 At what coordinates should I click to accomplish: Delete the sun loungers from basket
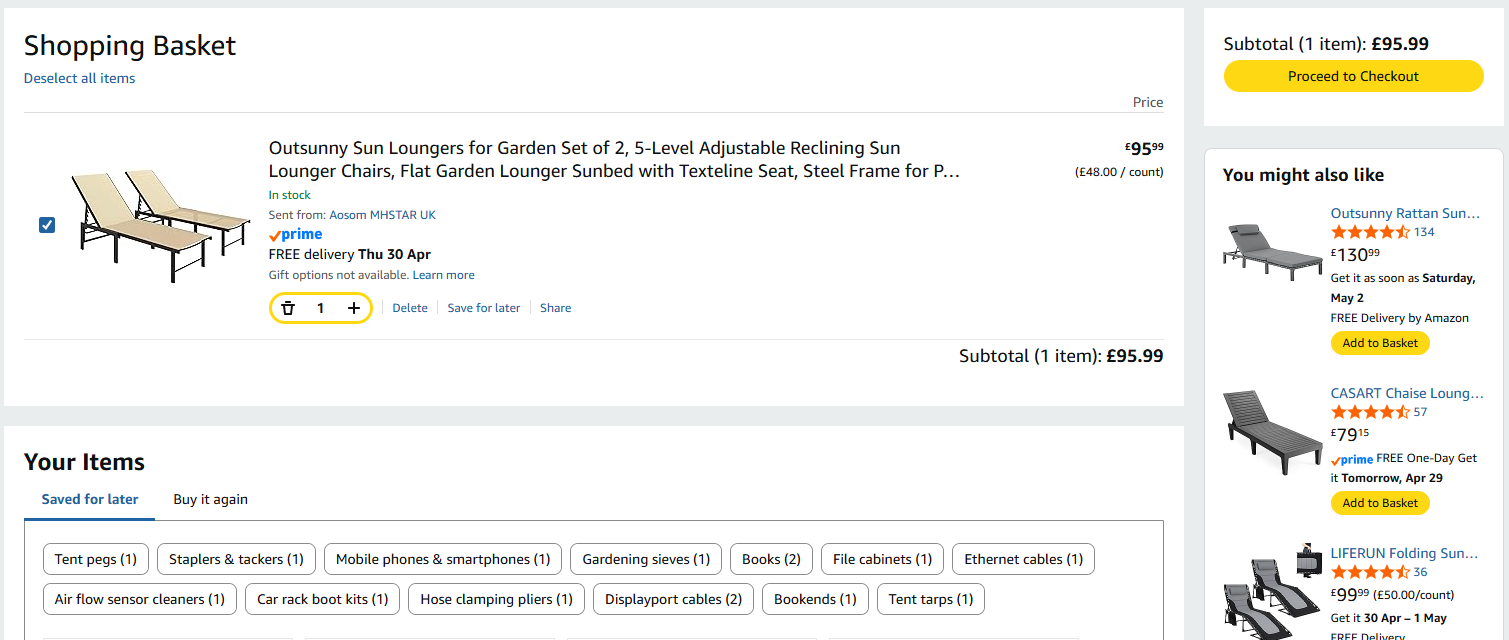pos(410,308)
